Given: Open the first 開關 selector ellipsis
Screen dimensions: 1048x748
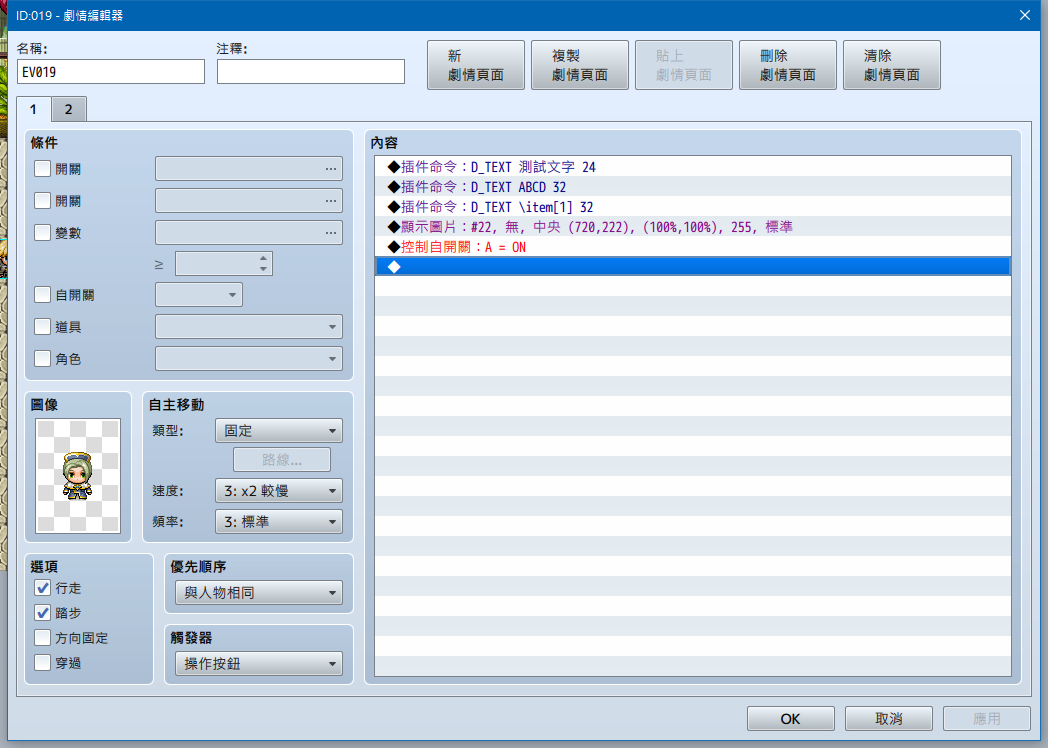Looking at the screenshot, I should click(x=331, y=168).
